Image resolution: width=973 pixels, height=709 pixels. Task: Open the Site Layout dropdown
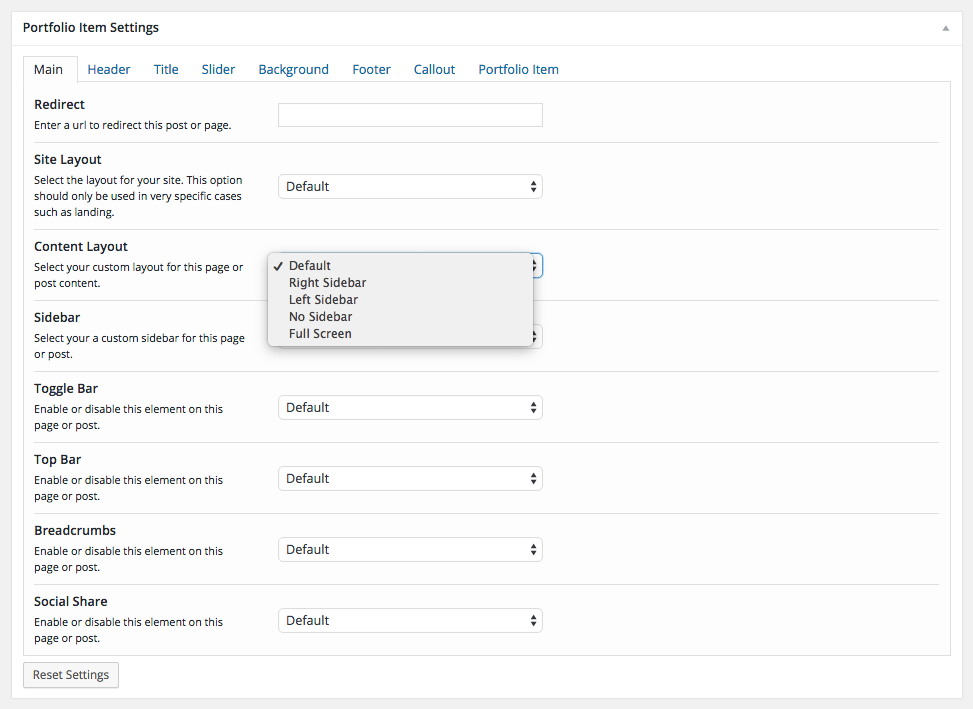(x=410, y=187)
